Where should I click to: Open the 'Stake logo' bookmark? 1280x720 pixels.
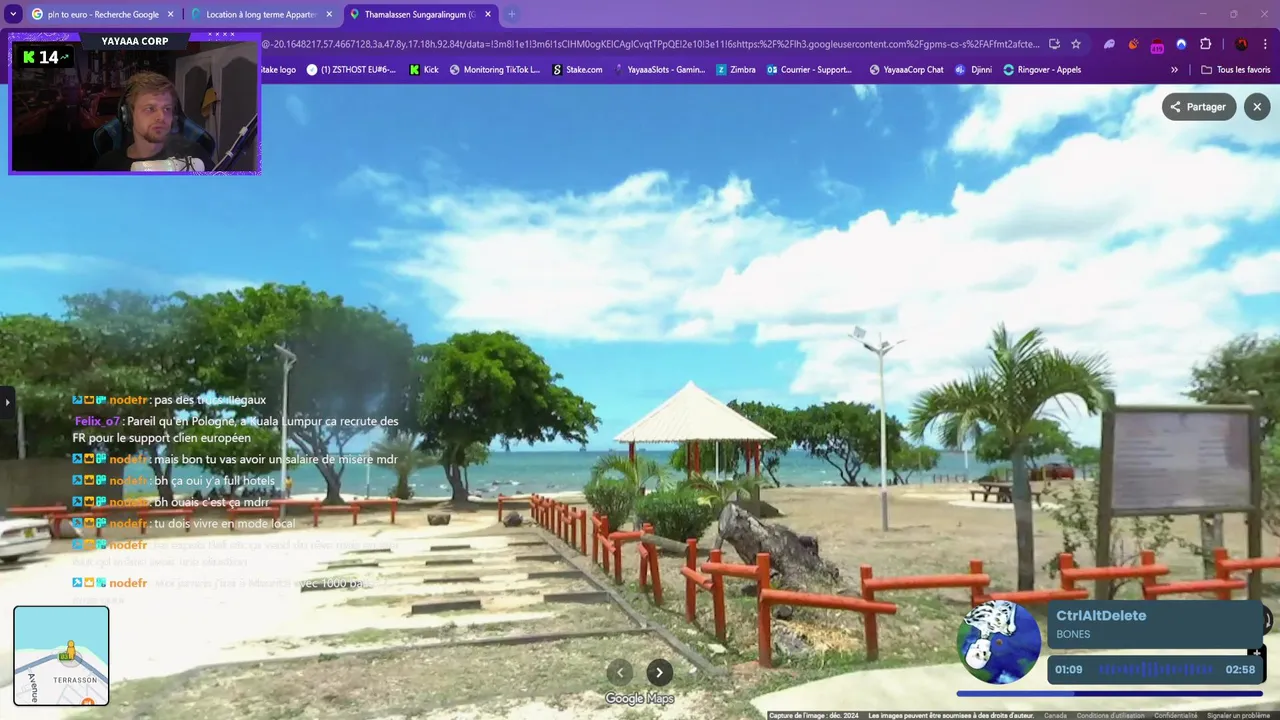click(x=278, y=70)
